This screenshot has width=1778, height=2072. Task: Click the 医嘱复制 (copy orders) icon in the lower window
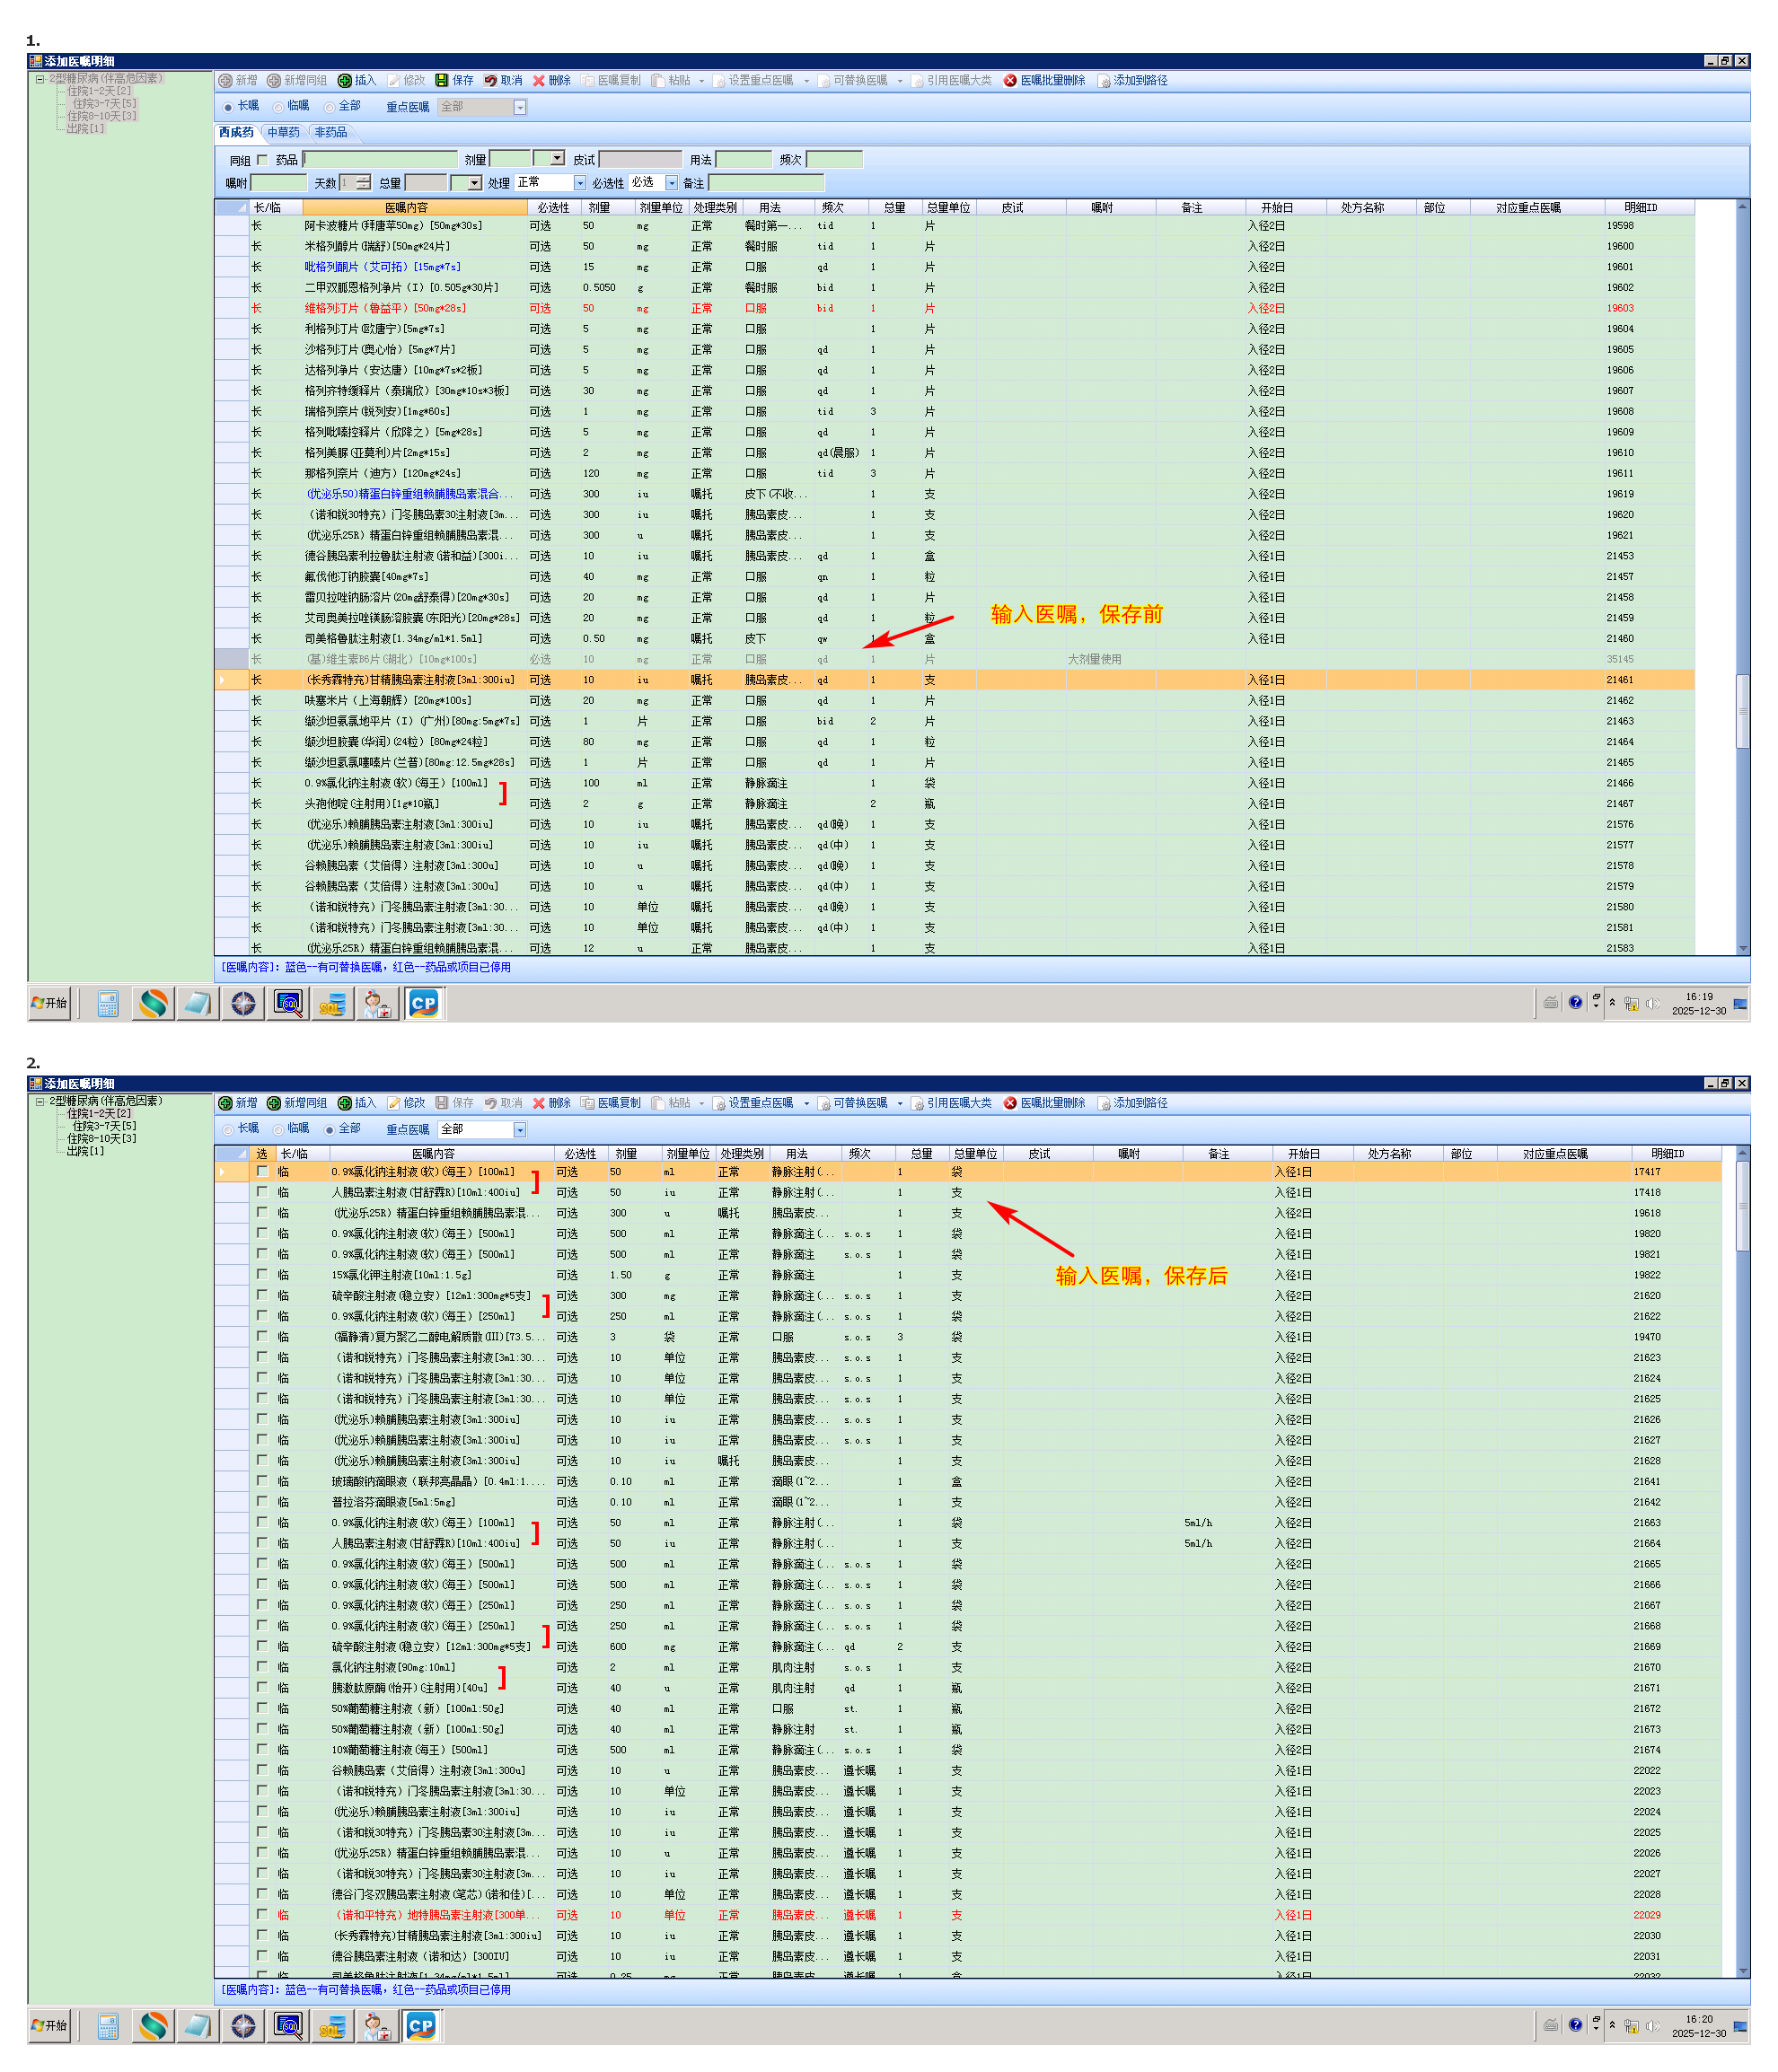(x=588, y=1103)
